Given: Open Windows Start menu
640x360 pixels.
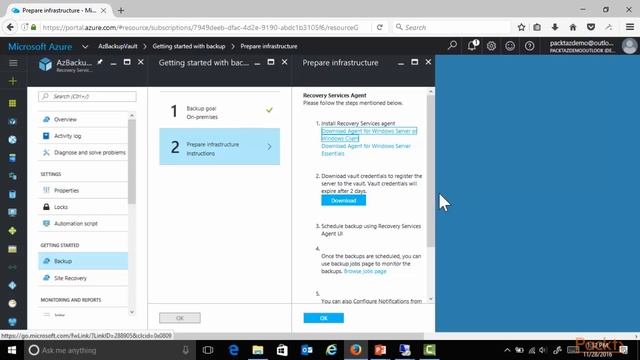Looking at the screenshot, I should [x=12, y=350].
